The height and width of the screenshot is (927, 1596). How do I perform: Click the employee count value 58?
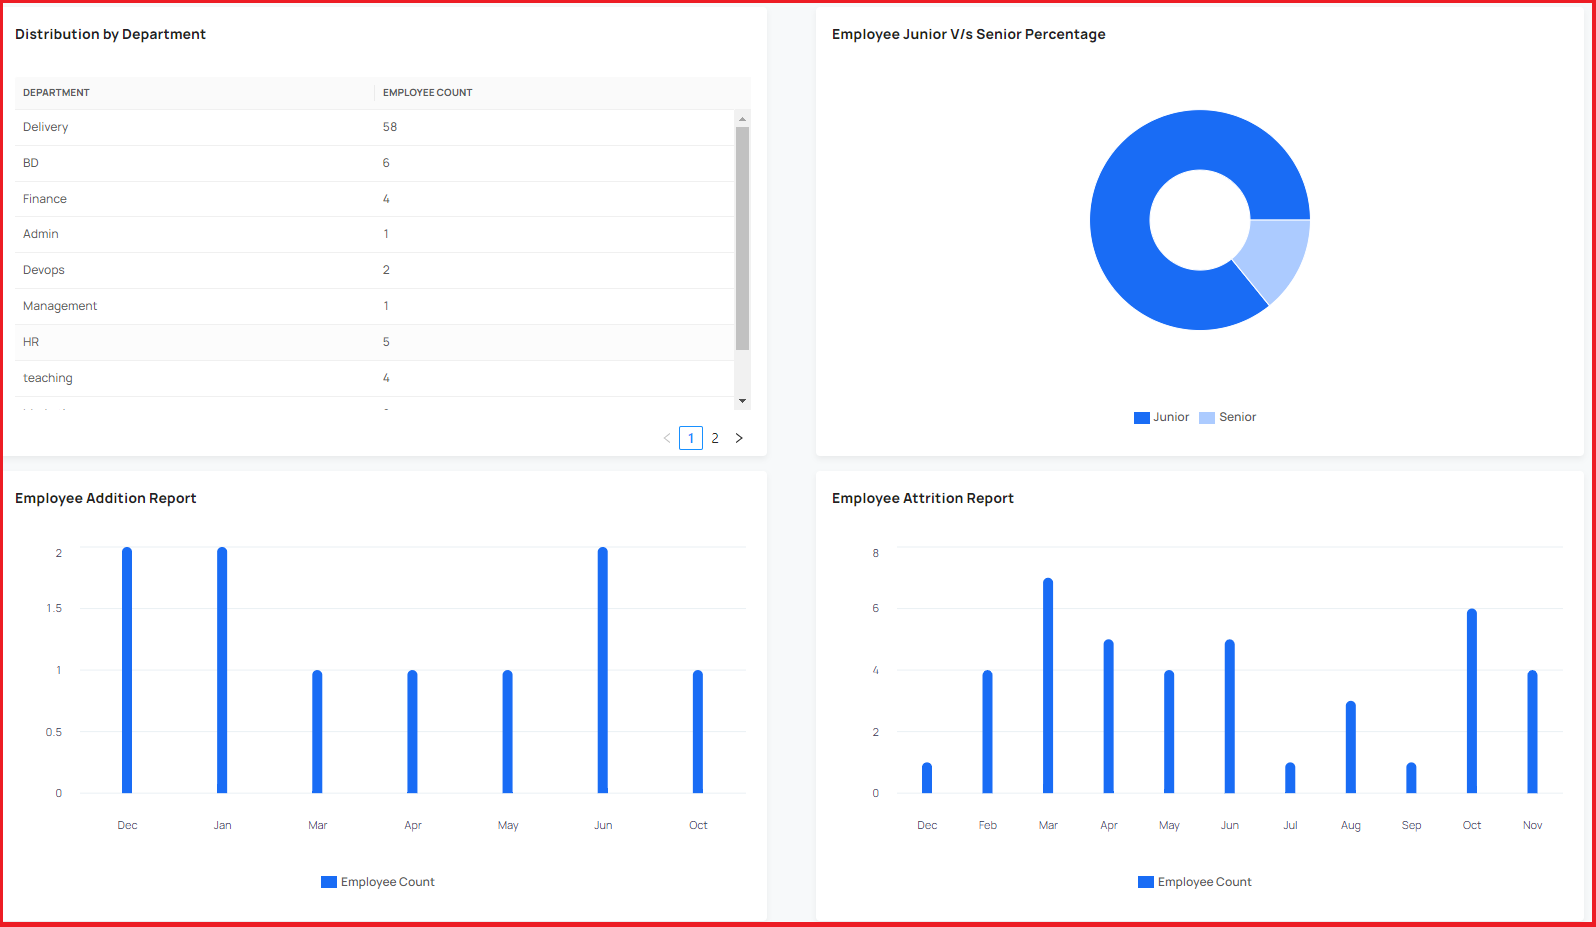pyautogui.click(x=390, y=127)
